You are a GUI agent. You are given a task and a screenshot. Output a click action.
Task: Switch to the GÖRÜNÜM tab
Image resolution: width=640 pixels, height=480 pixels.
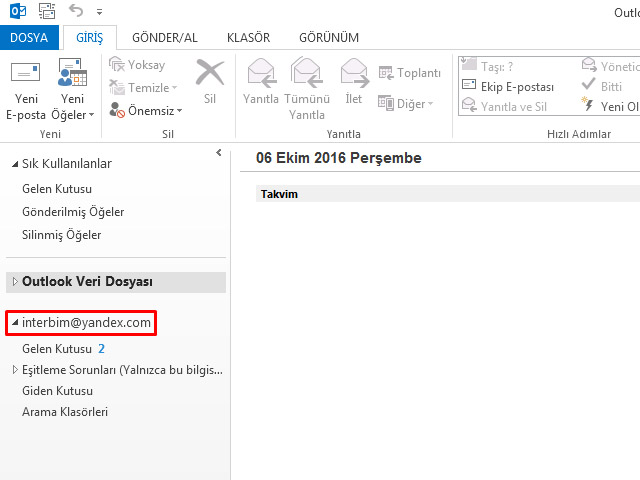point(329,38)
